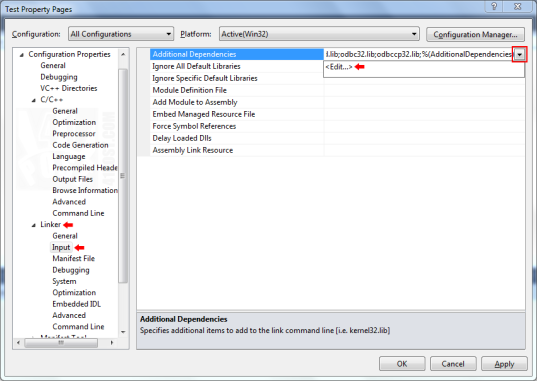Select Module Definition File property

pos(236,90)
